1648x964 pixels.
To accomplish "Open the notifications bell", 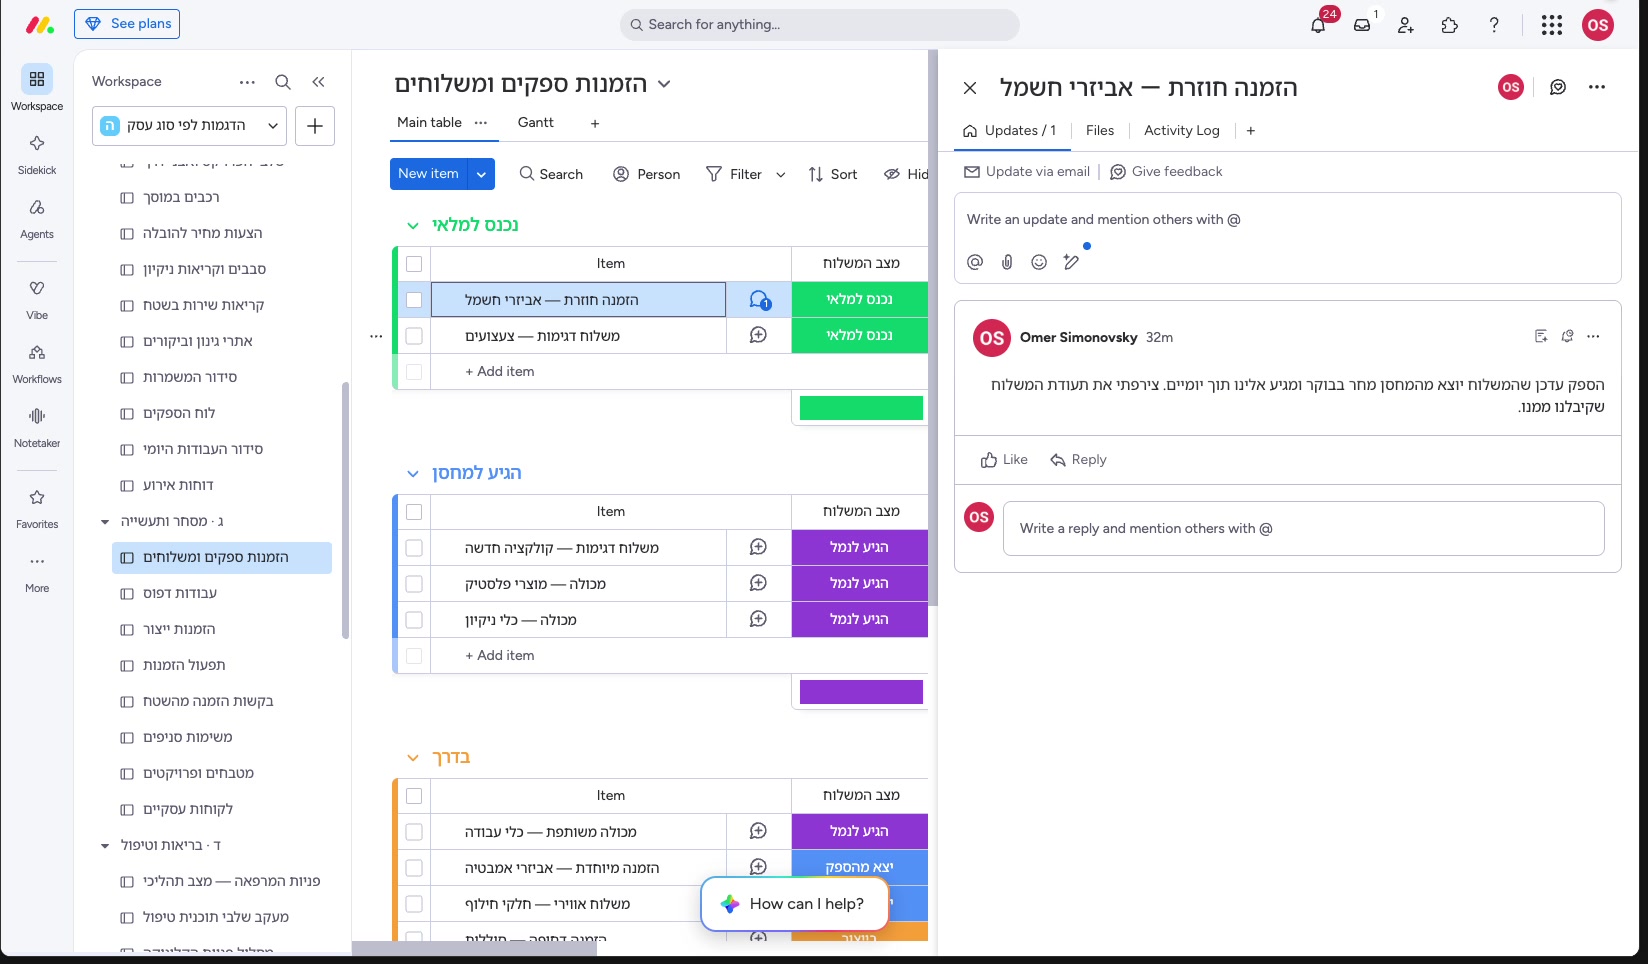I will (1318, 25).
